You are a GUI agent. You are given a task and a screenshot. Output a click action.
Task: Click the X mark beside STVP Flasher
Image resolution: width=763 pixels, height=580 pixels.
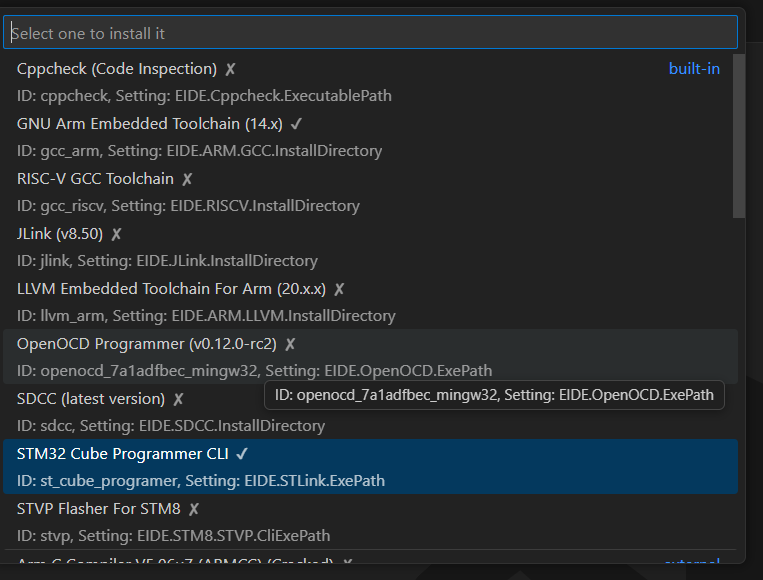click(x=194, y=509)
